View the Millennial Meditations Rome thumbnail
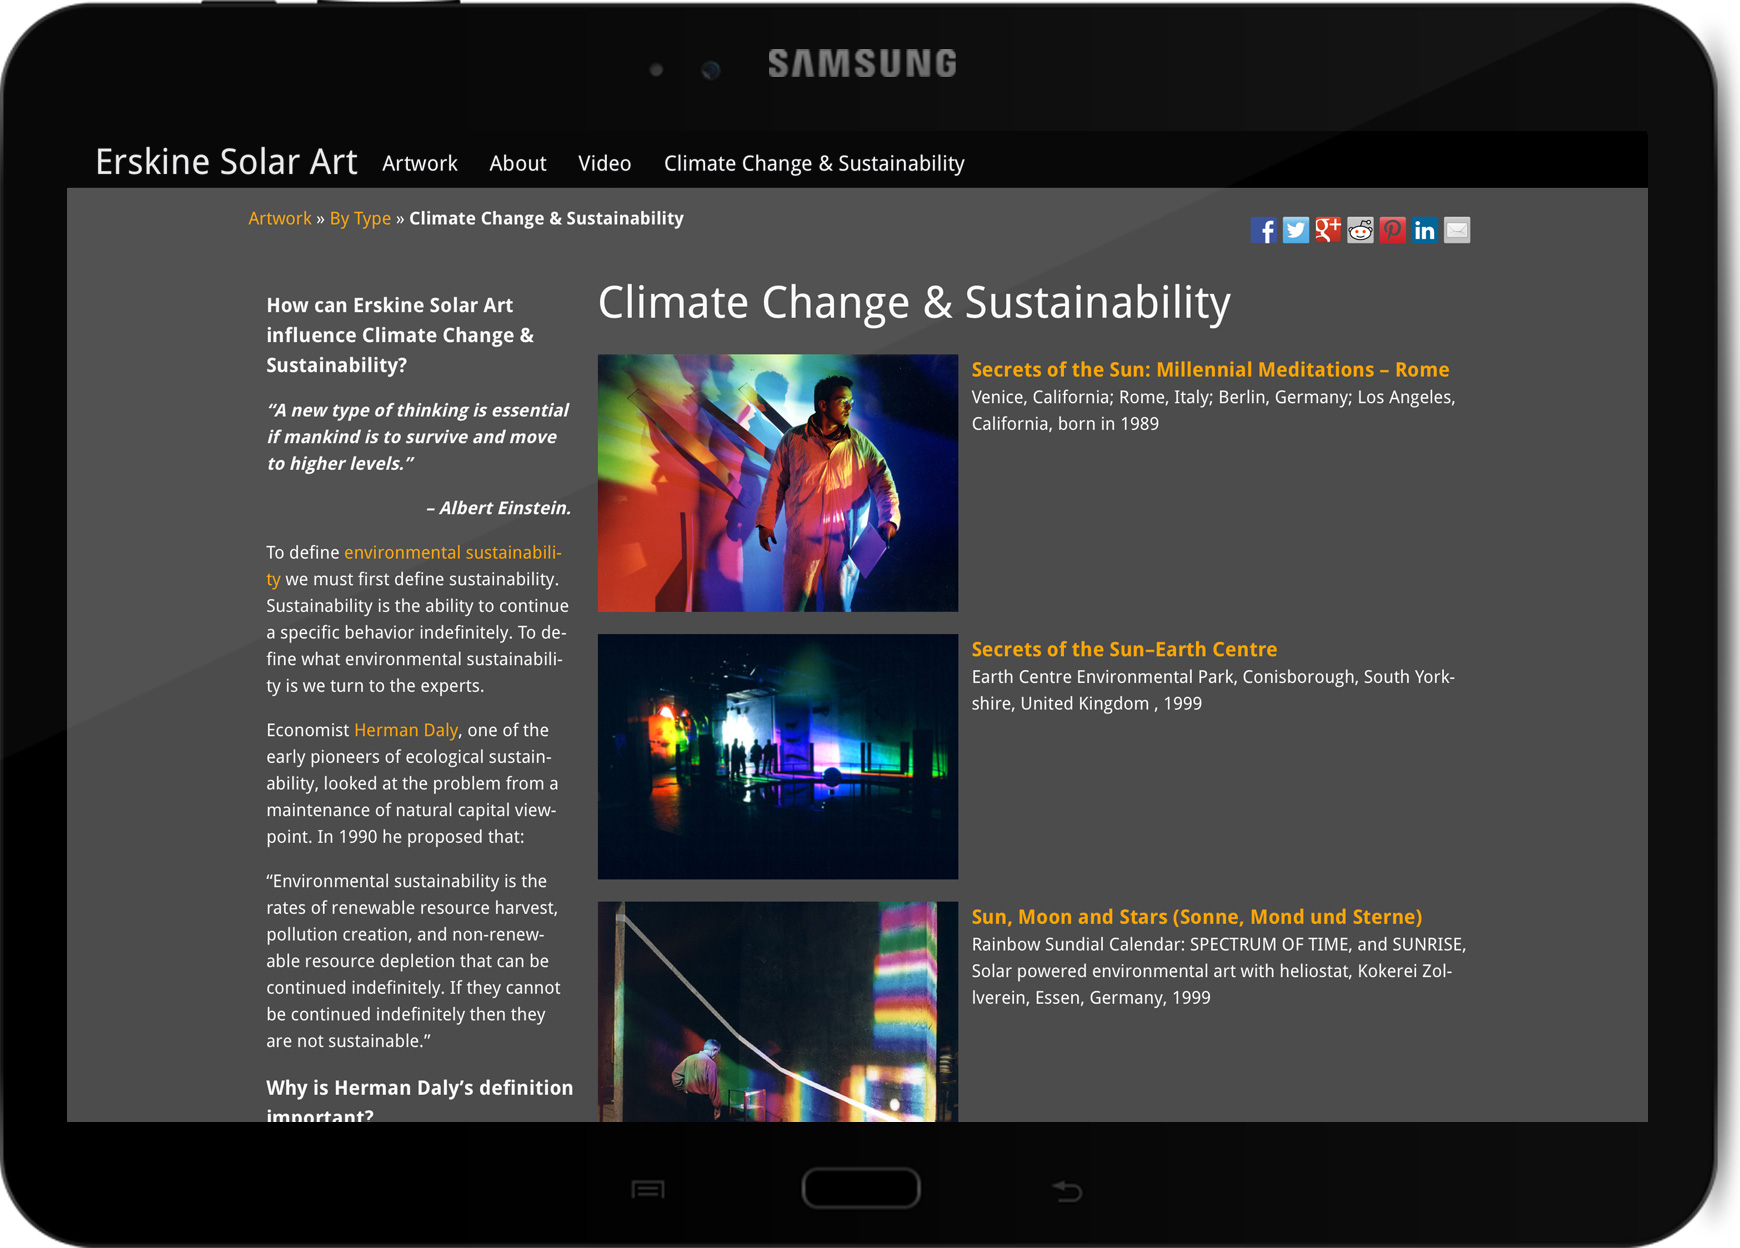 pos(777,483)
